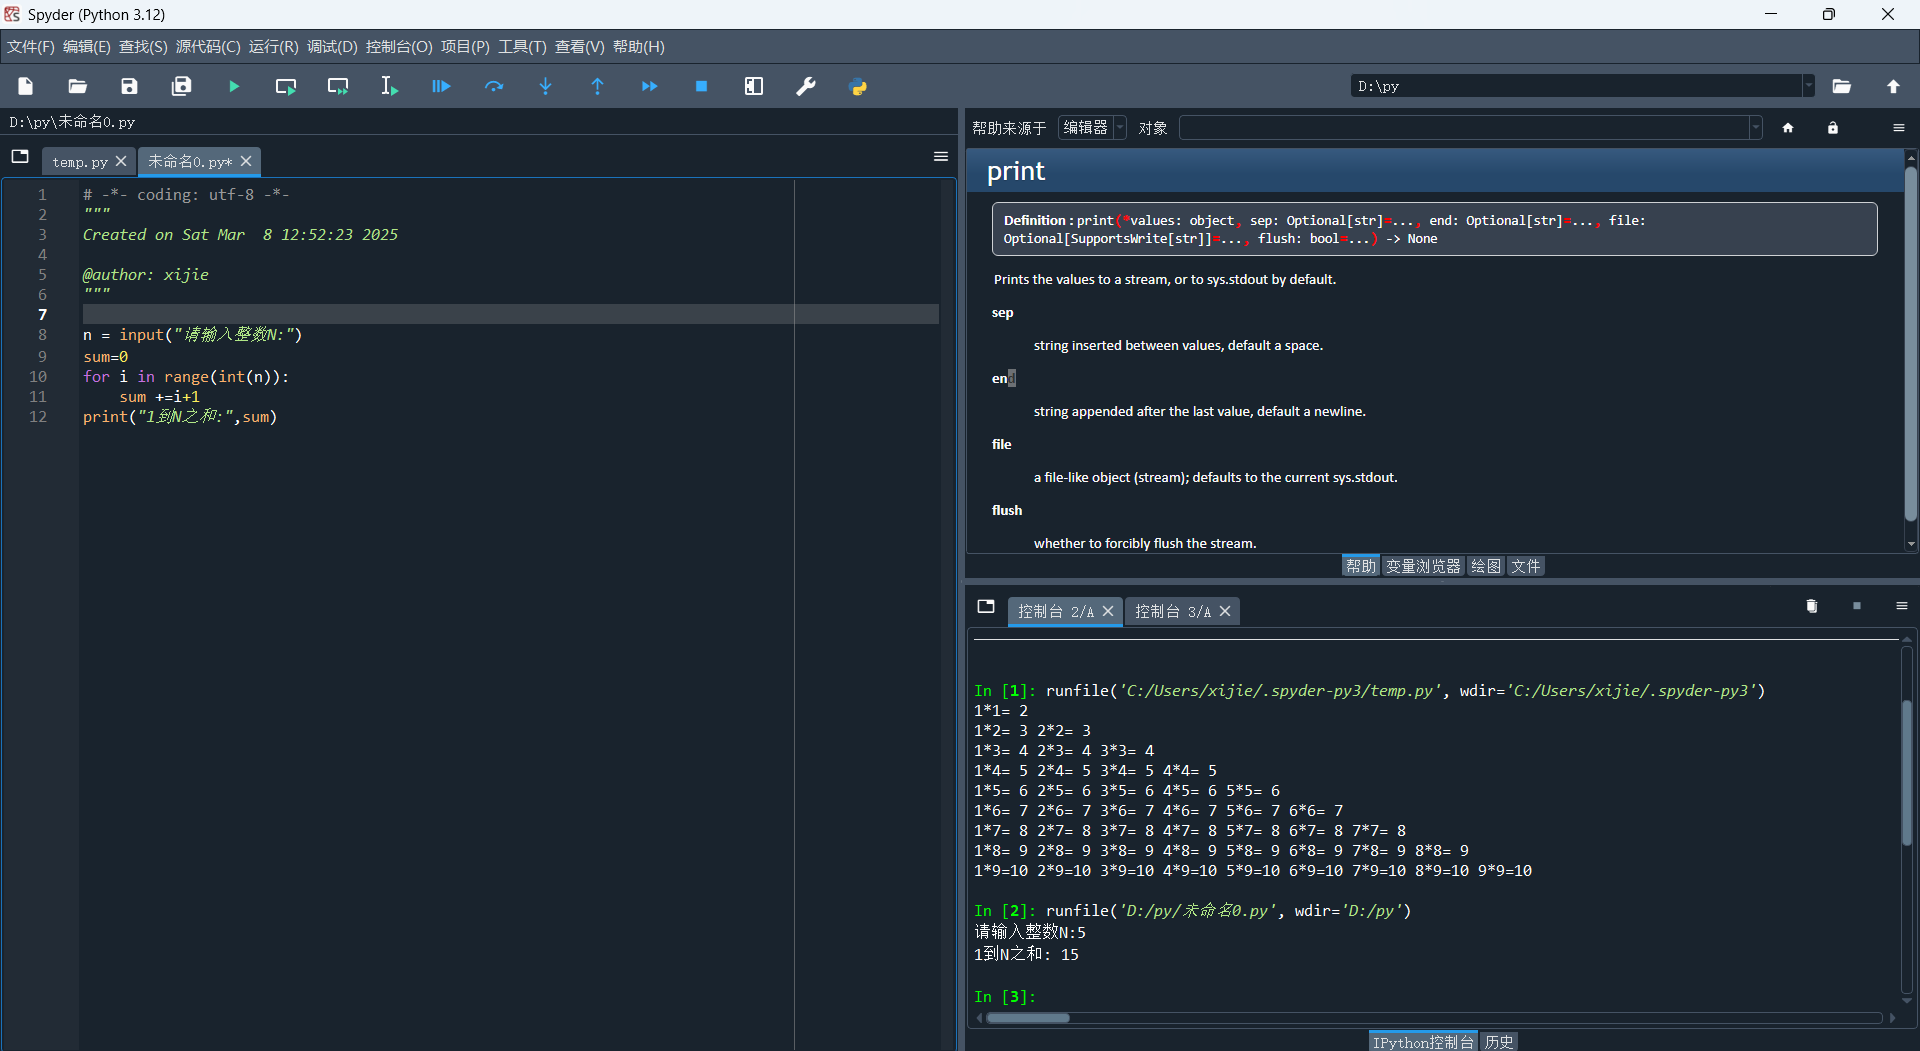Click the Debug file icon
This screenshot has height=1051, width=1920.
441,87
